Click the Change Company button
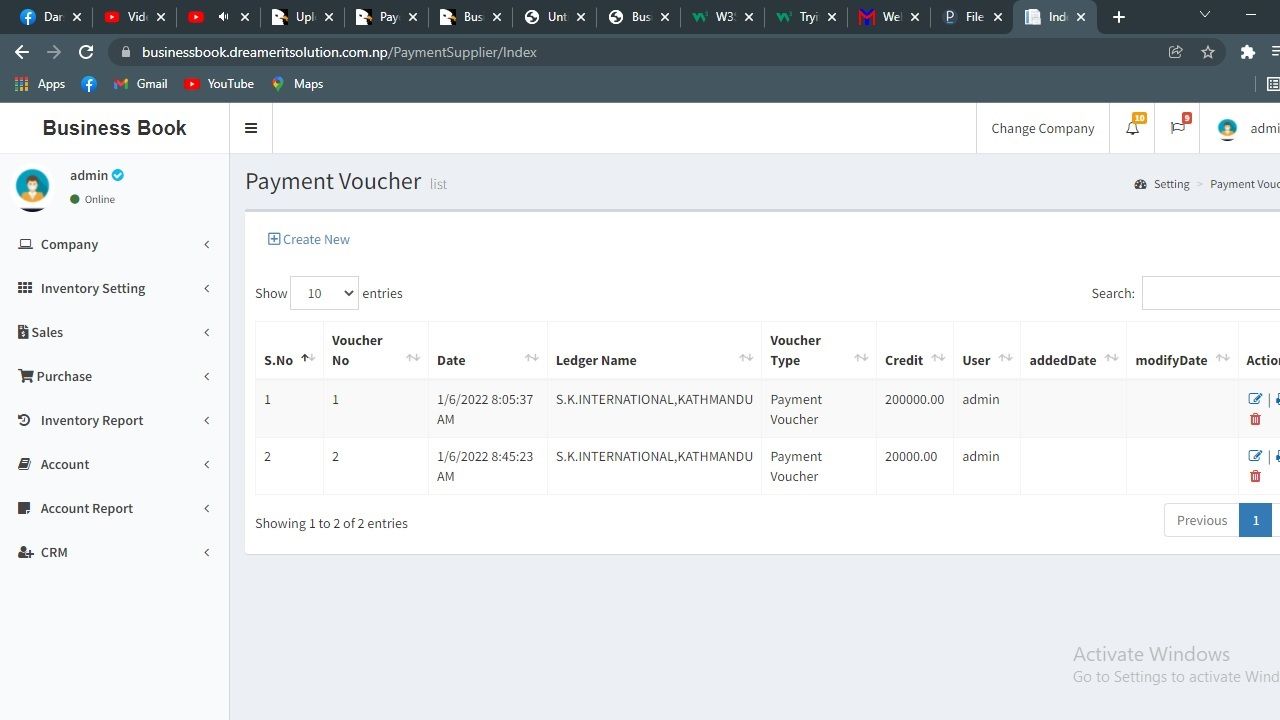1280x720 pixels. pos(1042,128)
